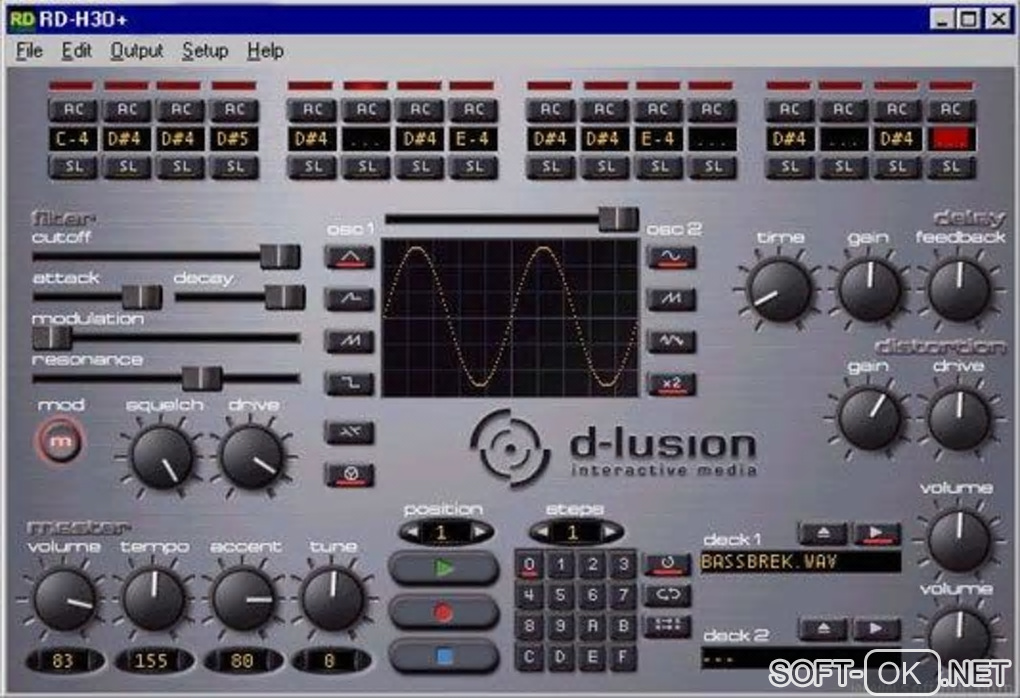The height and width of the screenshot is (698, 1020).
Task: Toggle the round filter mod 'm' button
Action: (59, 441)
